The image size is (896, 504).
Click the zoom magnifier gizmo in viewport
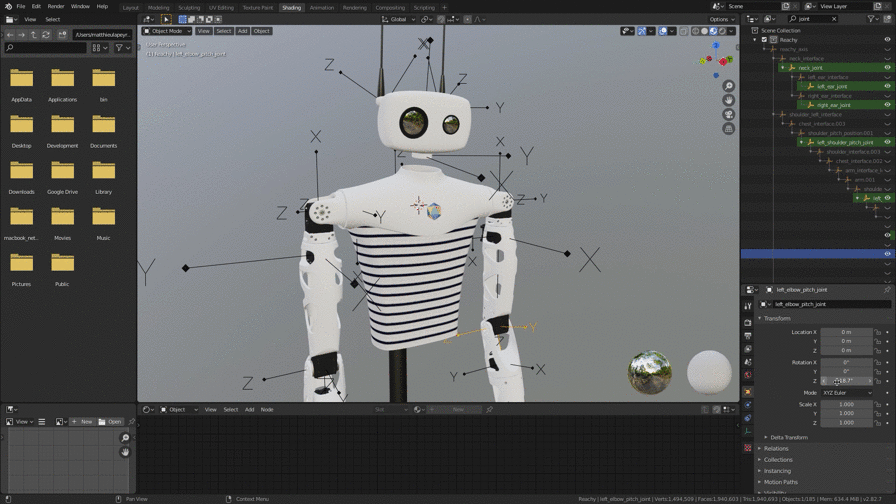click(x=729, y=86)
